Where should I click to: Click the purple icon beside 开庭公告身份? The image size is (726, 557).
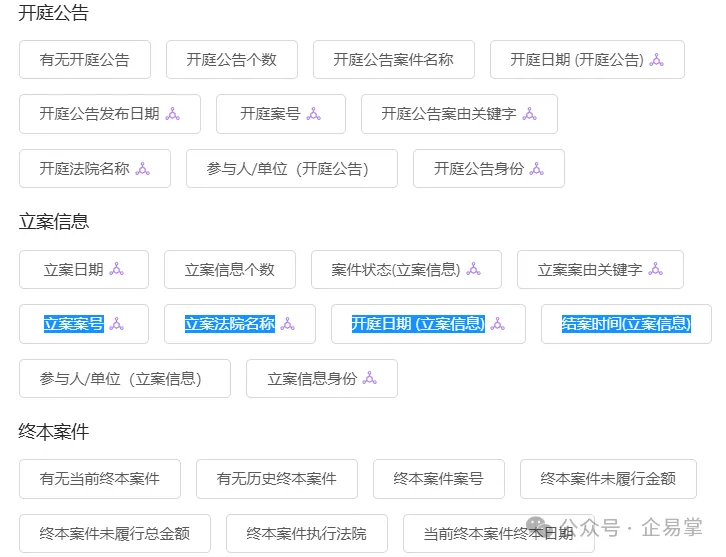(537, 169)
